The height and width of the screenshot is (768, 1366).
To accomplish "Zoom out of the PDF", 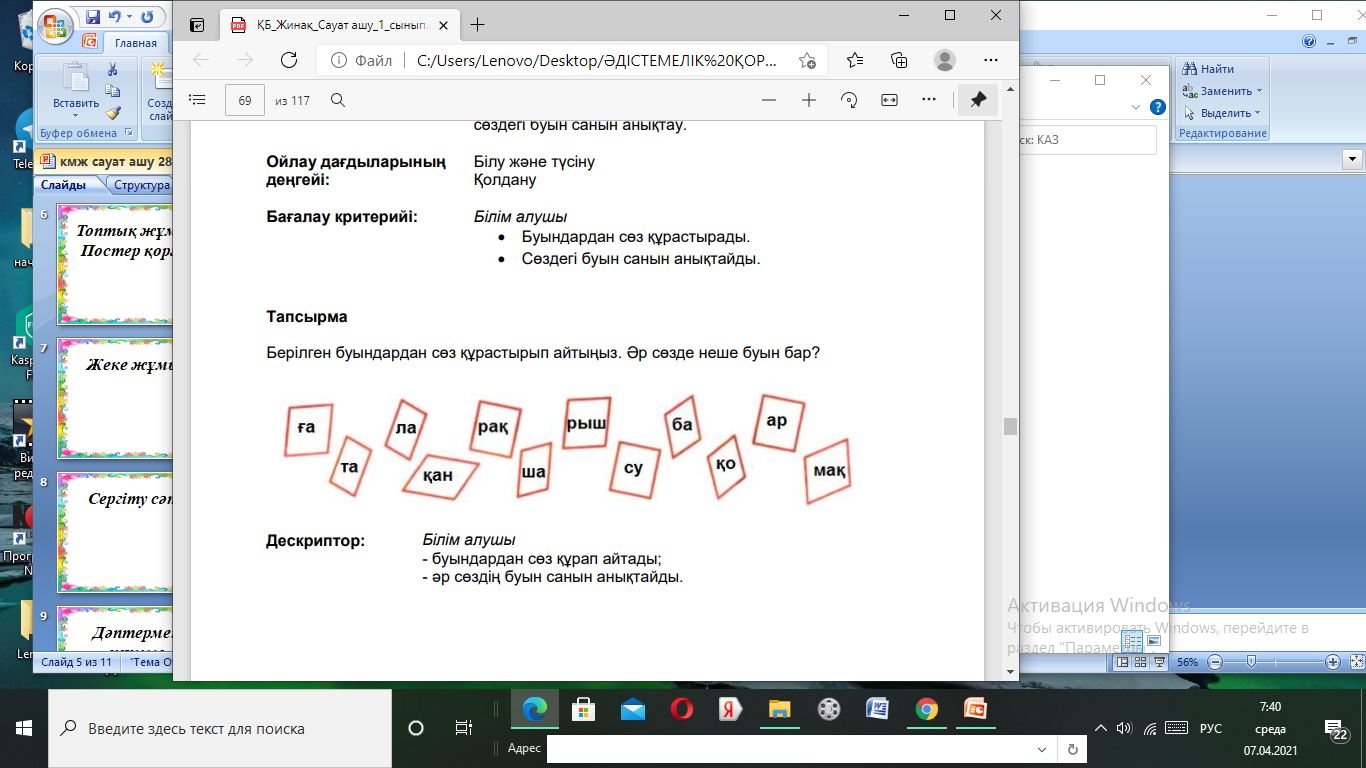I will (x=769, y=100).
